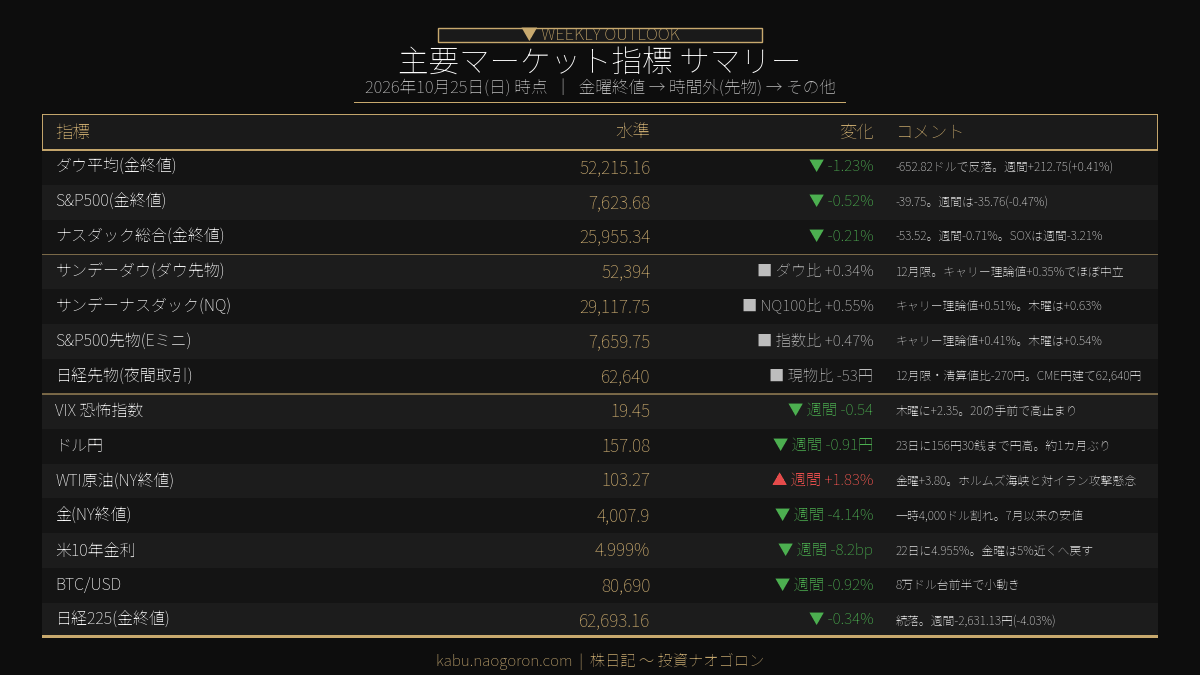Image resolution: width=1200 pixels, height=675 pixels.
Task: Select the コメント column header
Action: point(930,132)
